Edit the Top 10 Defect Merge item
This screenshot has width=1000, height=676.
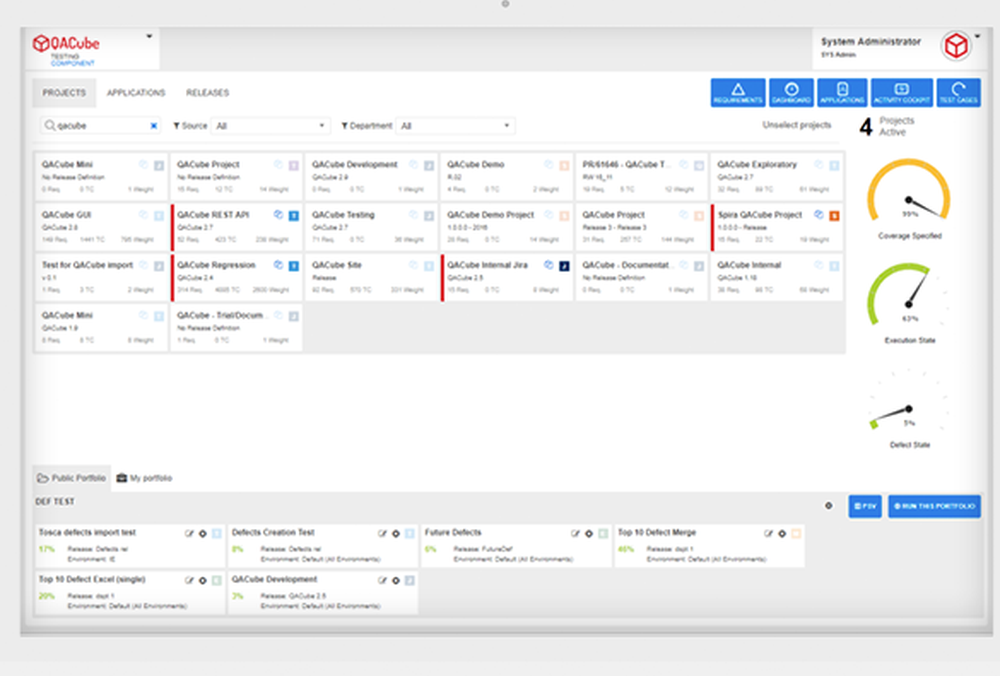[x=768, y=533]
